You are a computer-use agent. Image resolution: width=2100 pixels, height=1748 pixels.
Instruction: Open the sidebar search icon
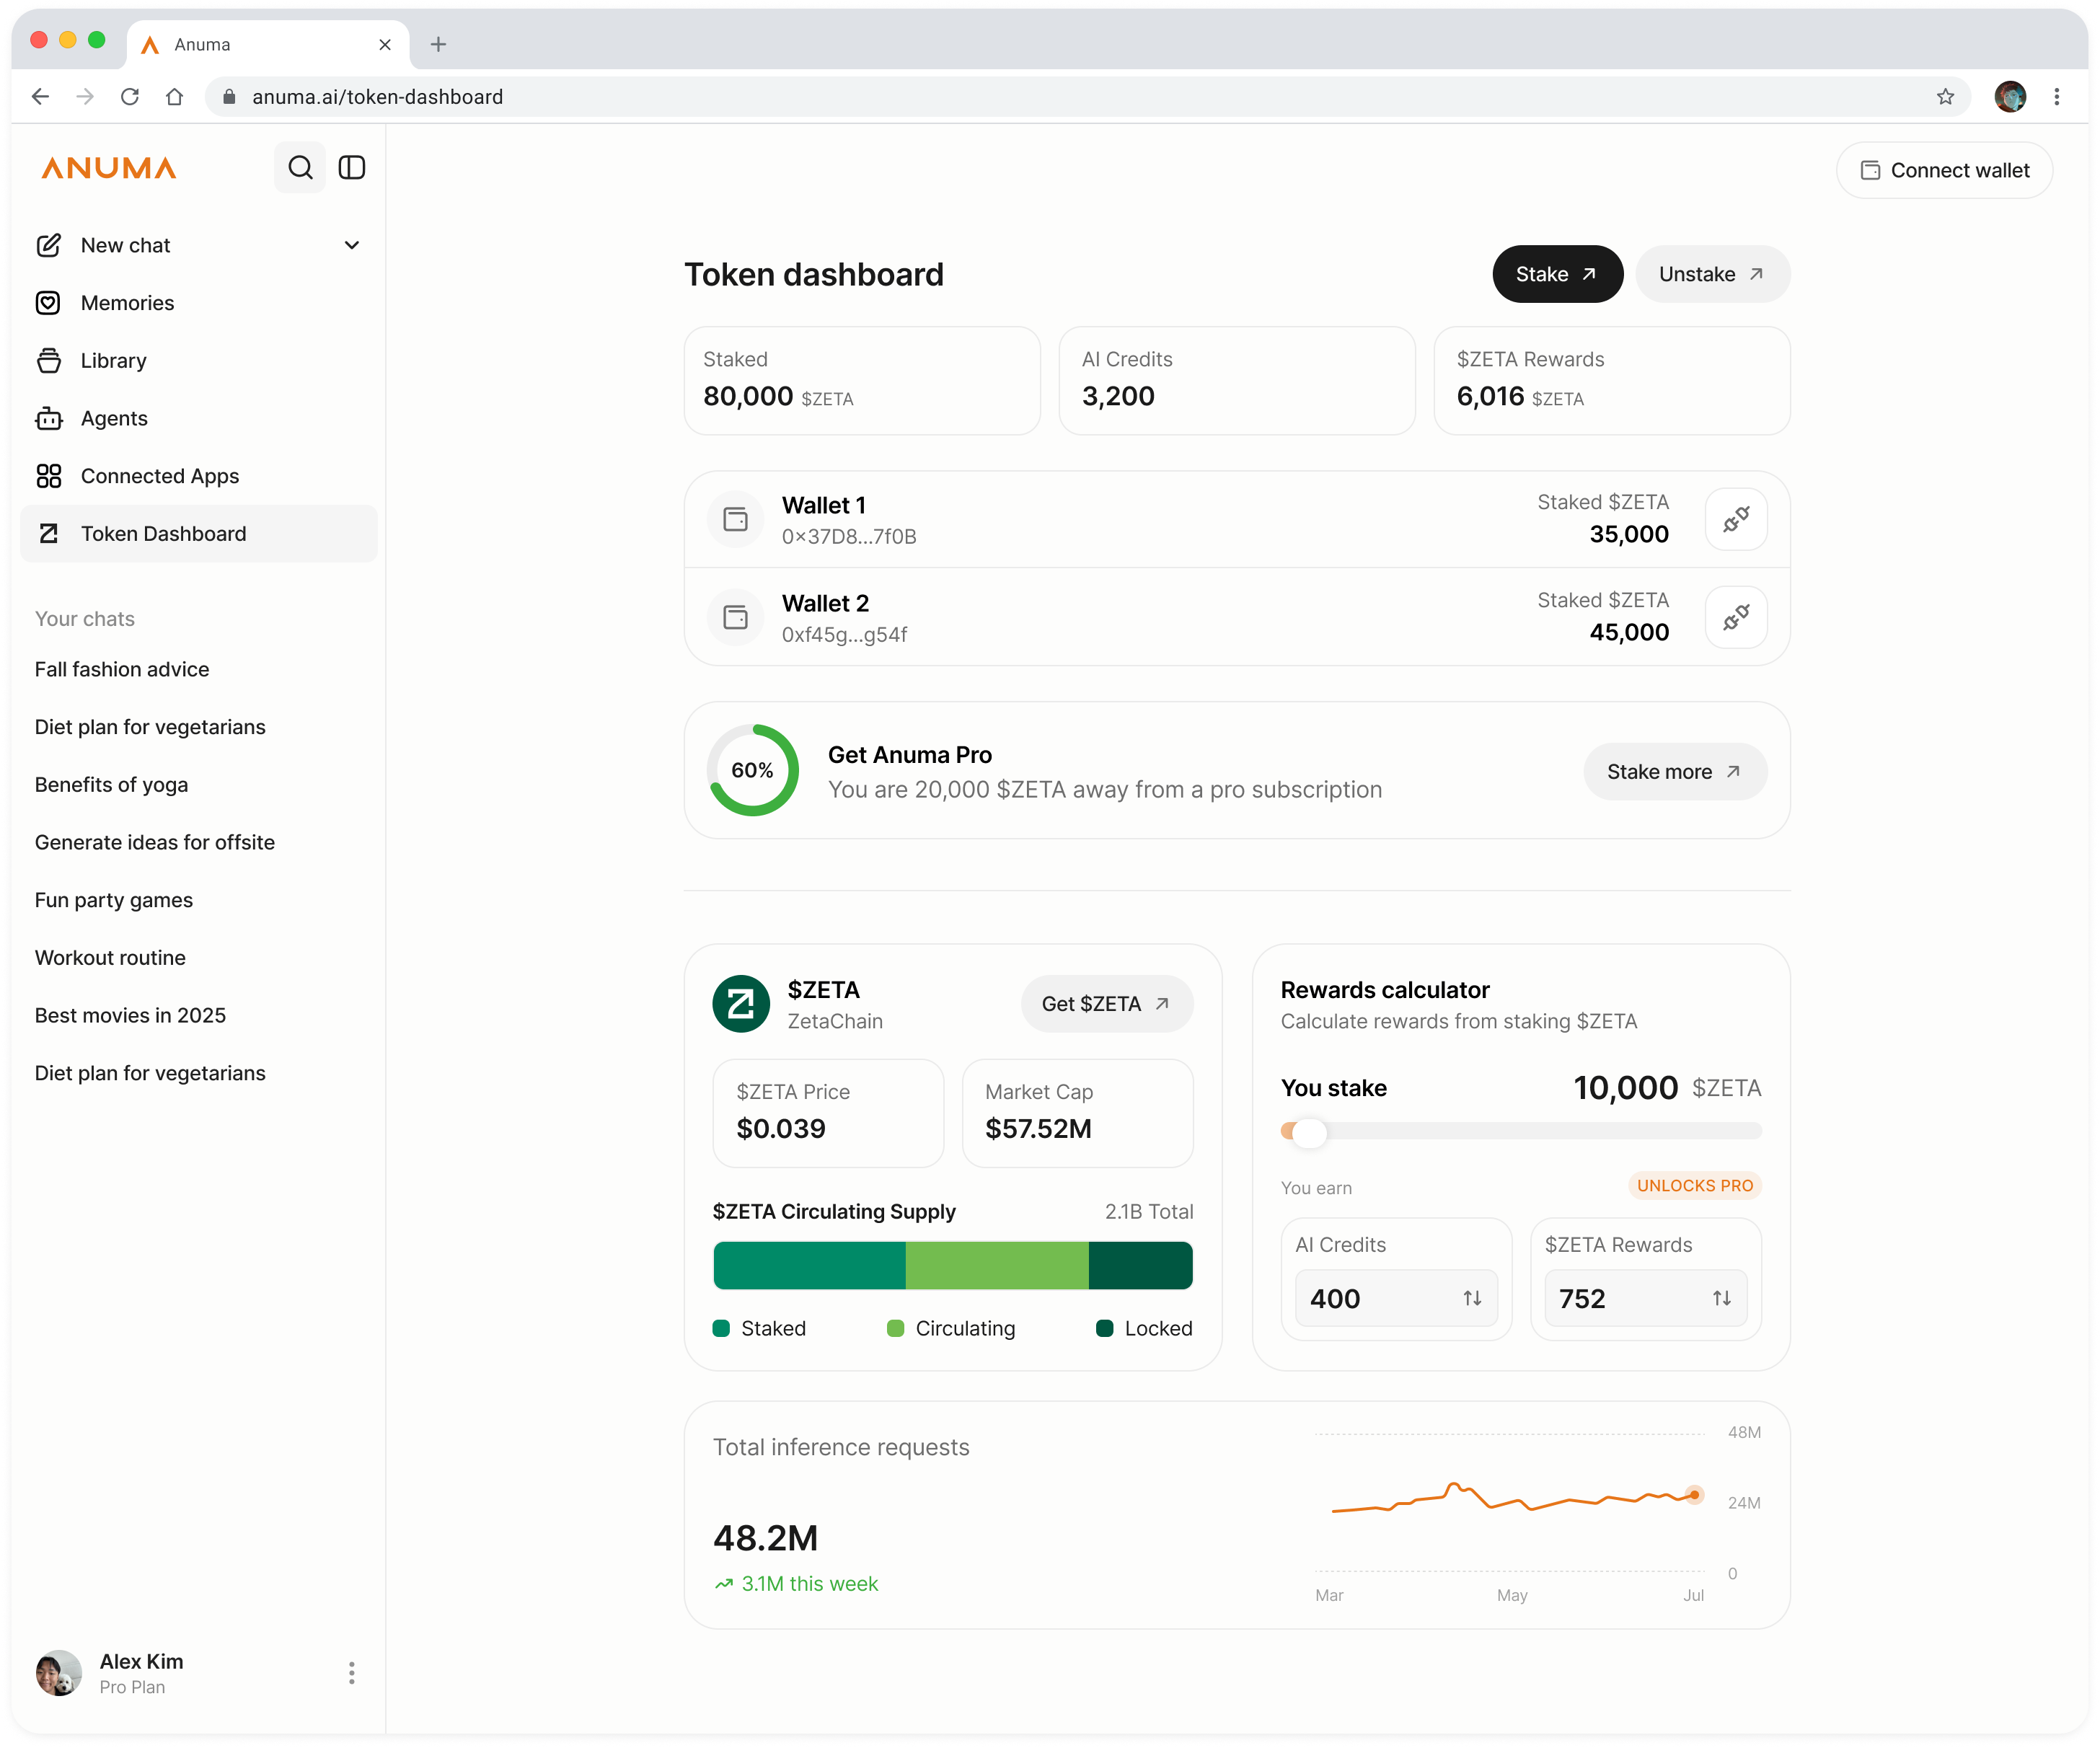[300, 167]
